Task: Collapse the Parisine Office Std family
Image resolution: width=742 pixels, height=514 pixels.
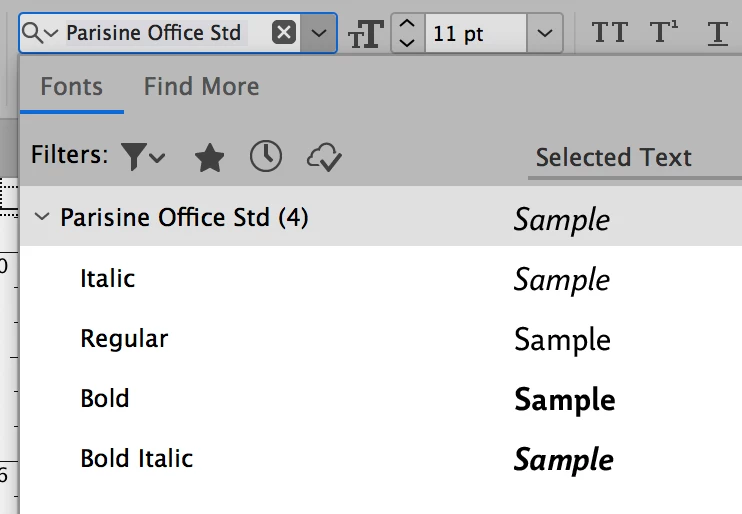Action: [42, 217]
